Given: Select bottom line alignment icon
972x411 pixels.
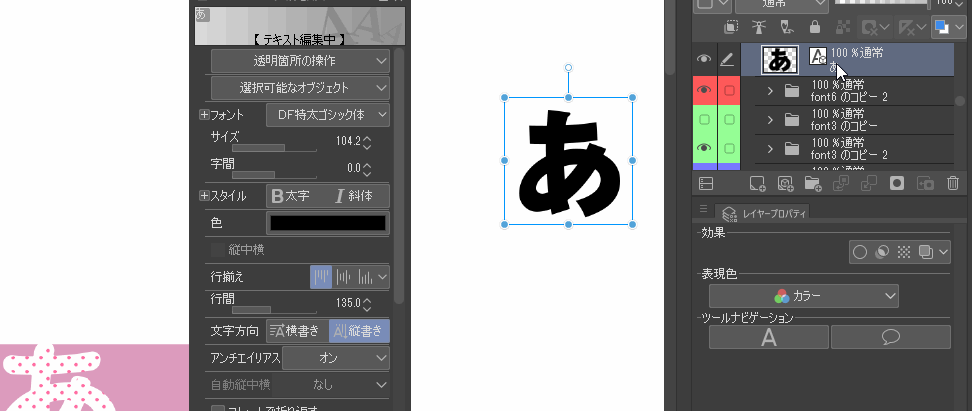Looking at the screenshot, I should [x=364, y=277].
